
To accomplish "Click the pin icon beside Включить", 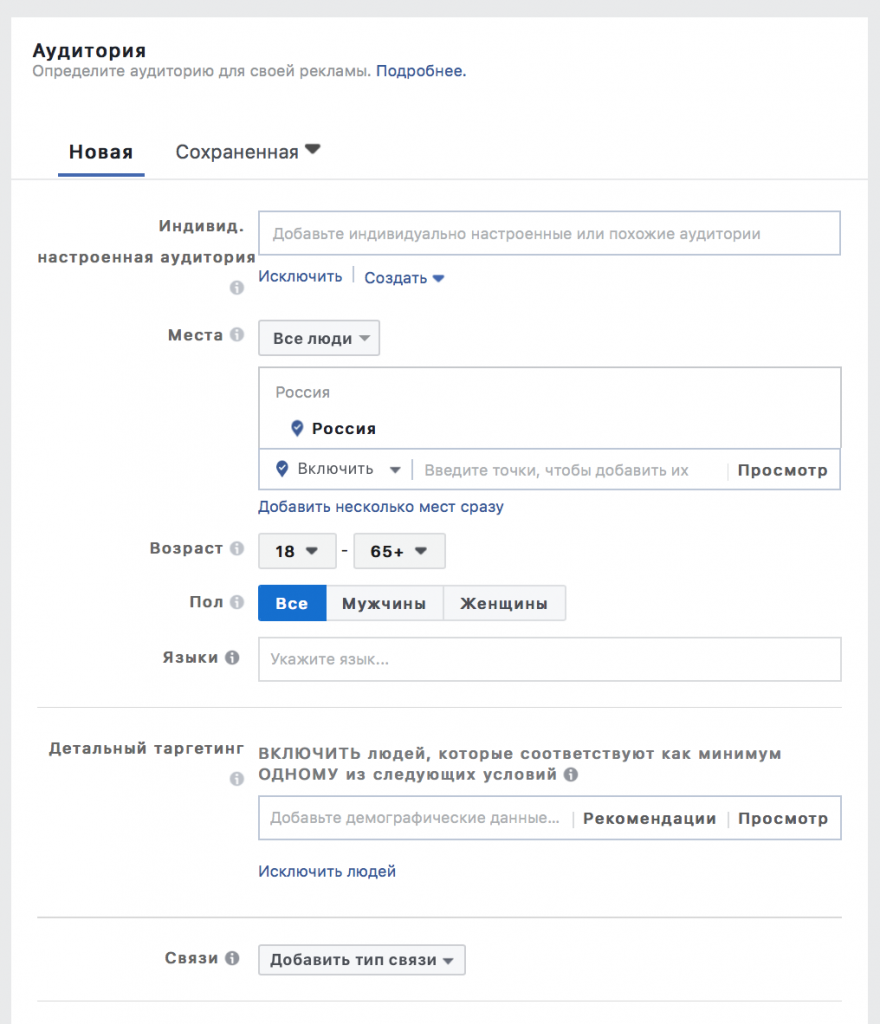I will tap(282, 469).
